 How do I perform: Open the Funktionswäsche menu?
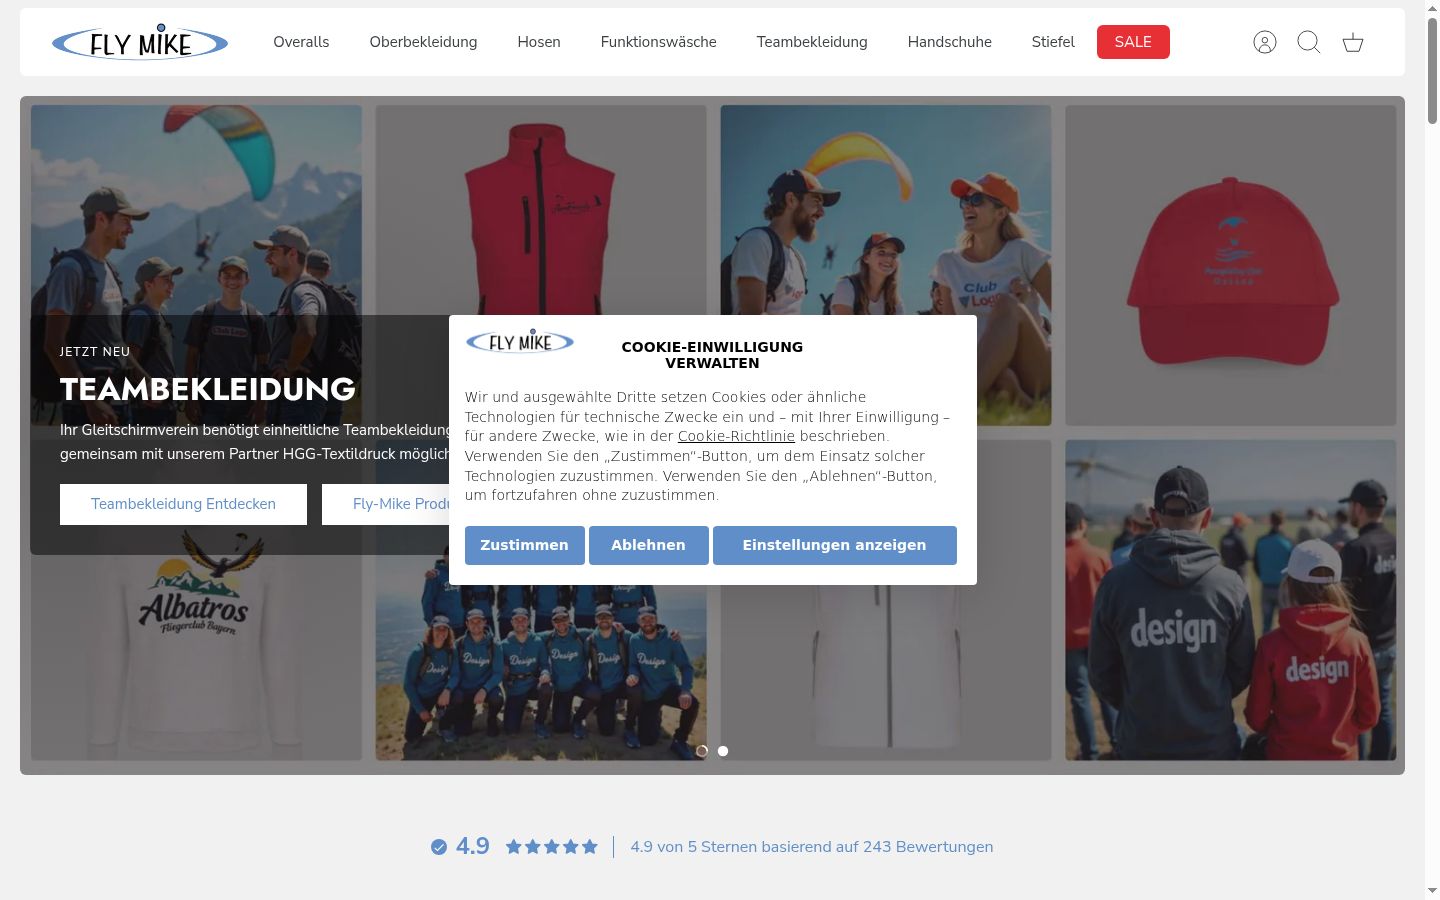pyautogui.click(x=658, y=42)
